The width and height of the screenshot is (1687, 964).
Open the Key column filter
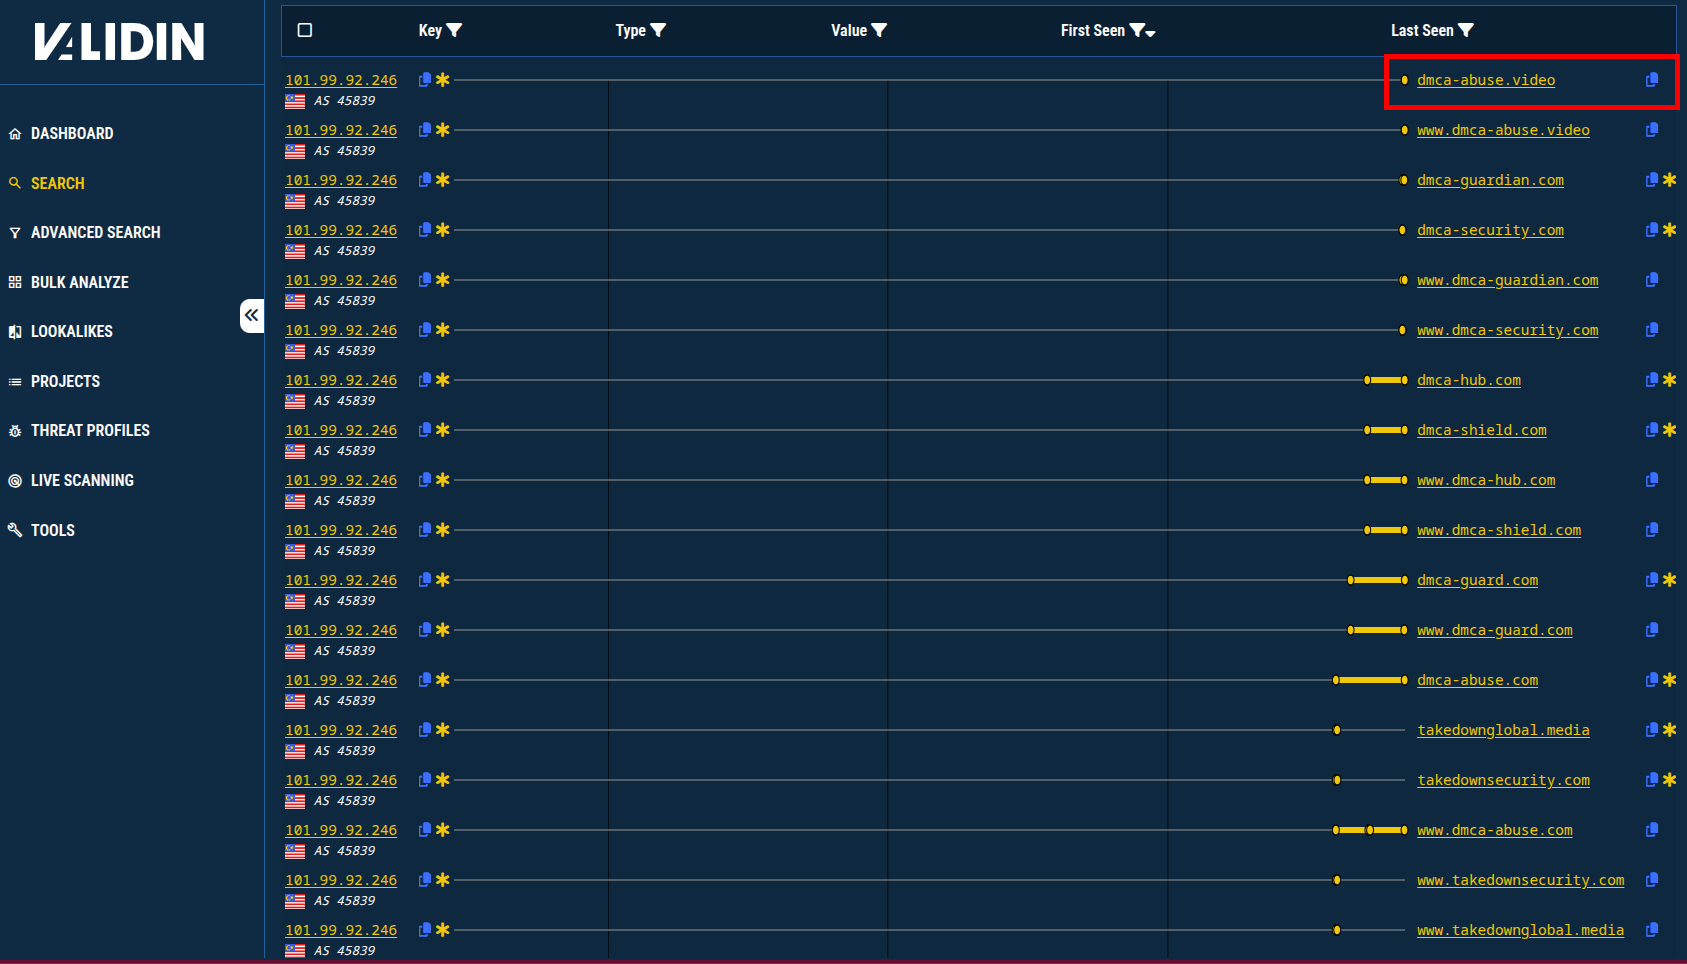pyautogui.click(x=454, y=31)
